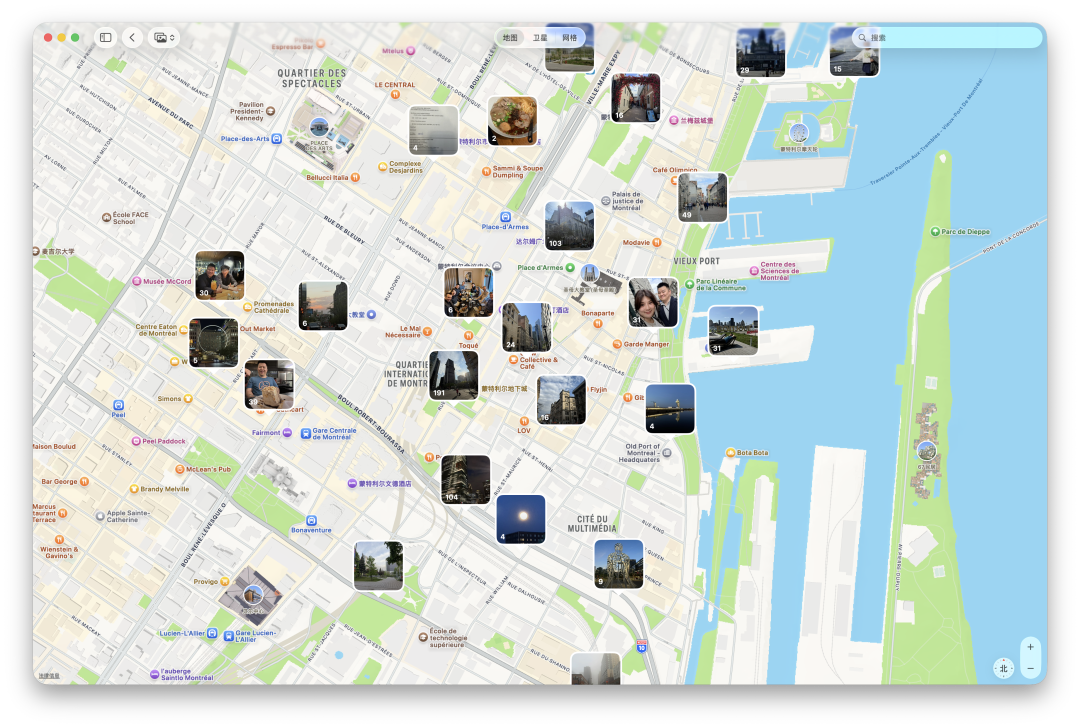Click the Bellucci Italia restaurant pin
Screen dimensions: 1080x728
tap(355, 177)
